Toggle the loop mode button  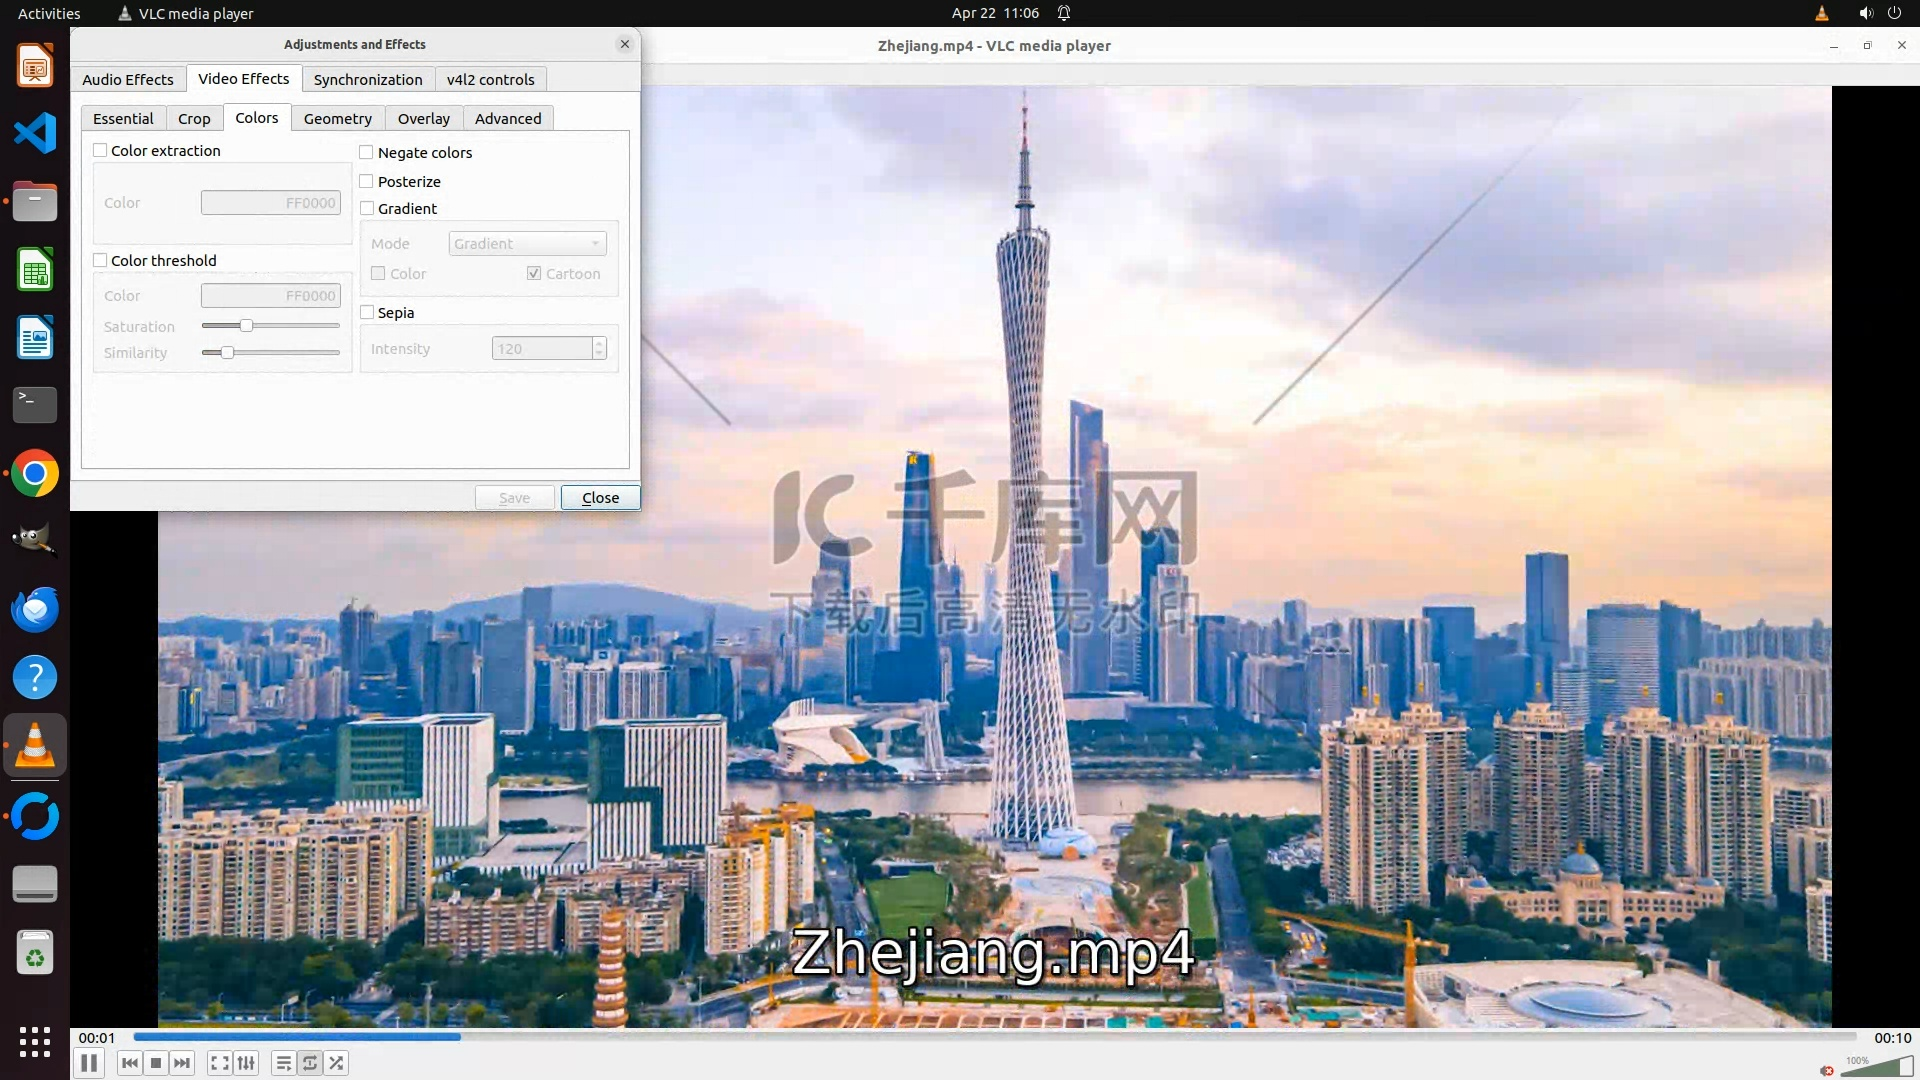coord(310,1063)
